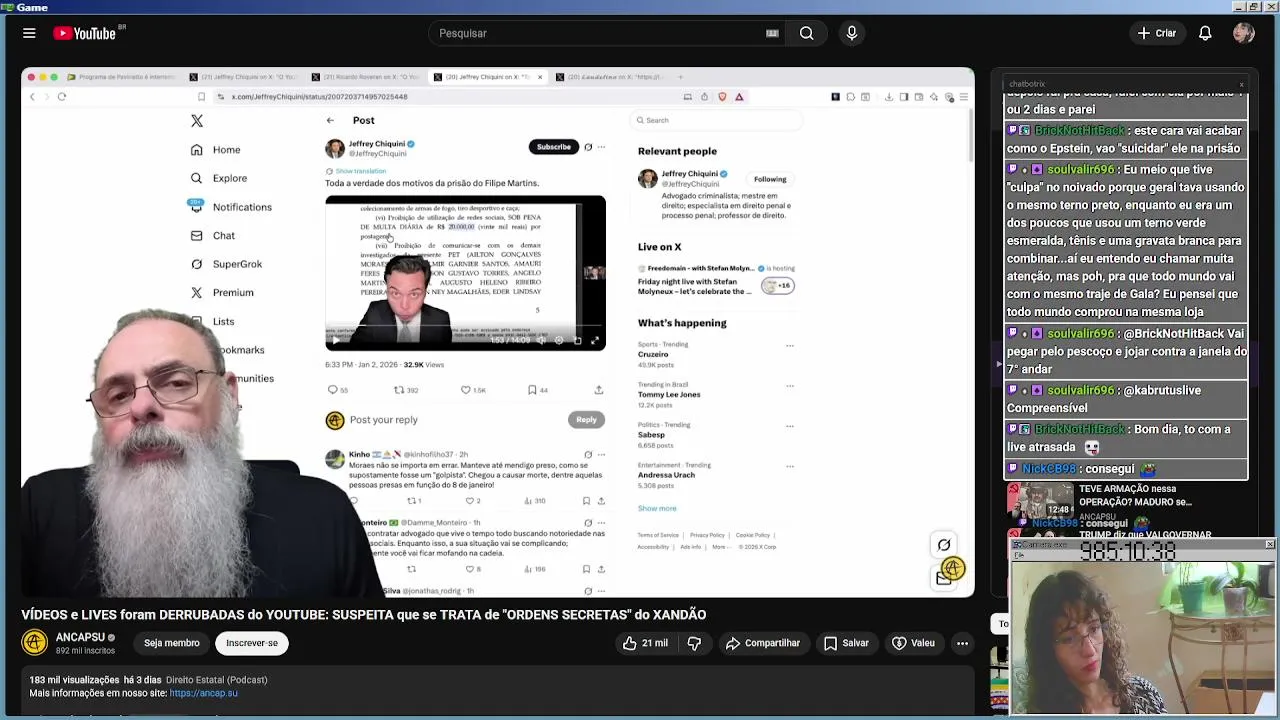Screen dimensions: 1280x720
Task: Save the video with Salvar button
Action: point(846,643)
